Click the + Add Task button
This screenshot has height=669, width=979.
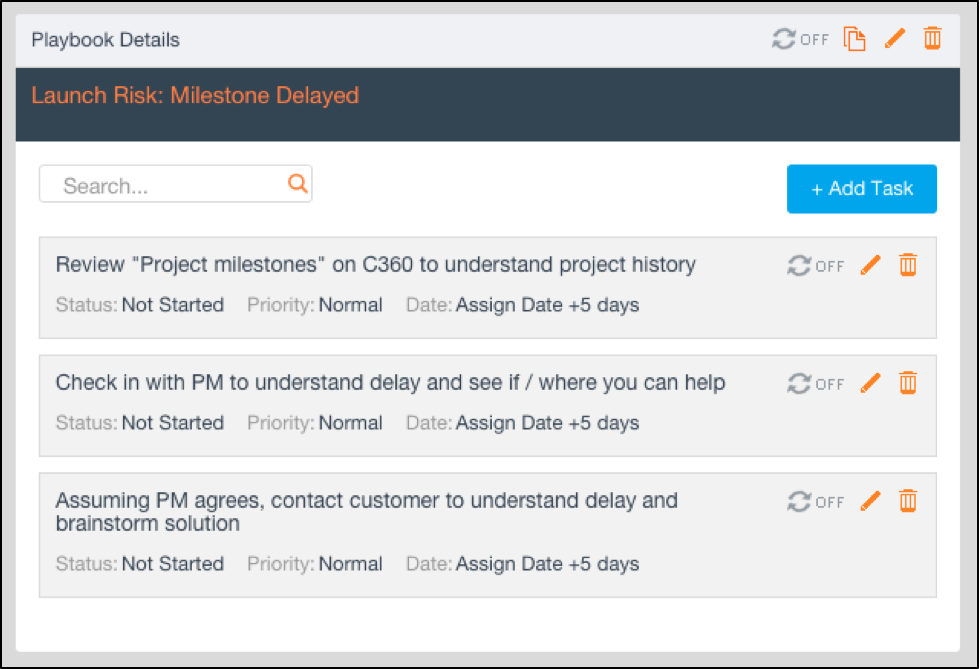[x=861, y=189]
